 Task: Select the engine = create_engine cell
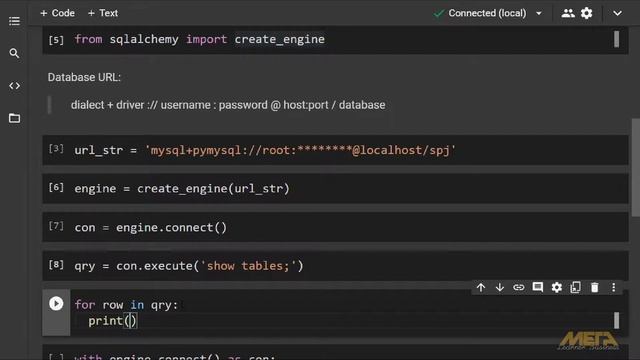click(x=335, y=189)
